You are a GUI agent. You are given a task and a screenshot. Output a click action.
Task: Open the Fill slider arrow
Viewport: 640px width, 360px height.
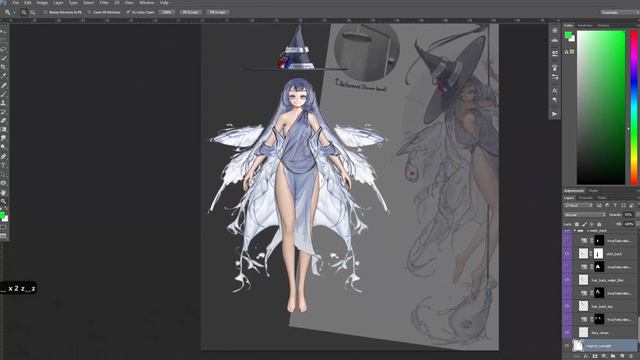click(x=638, y=224)
